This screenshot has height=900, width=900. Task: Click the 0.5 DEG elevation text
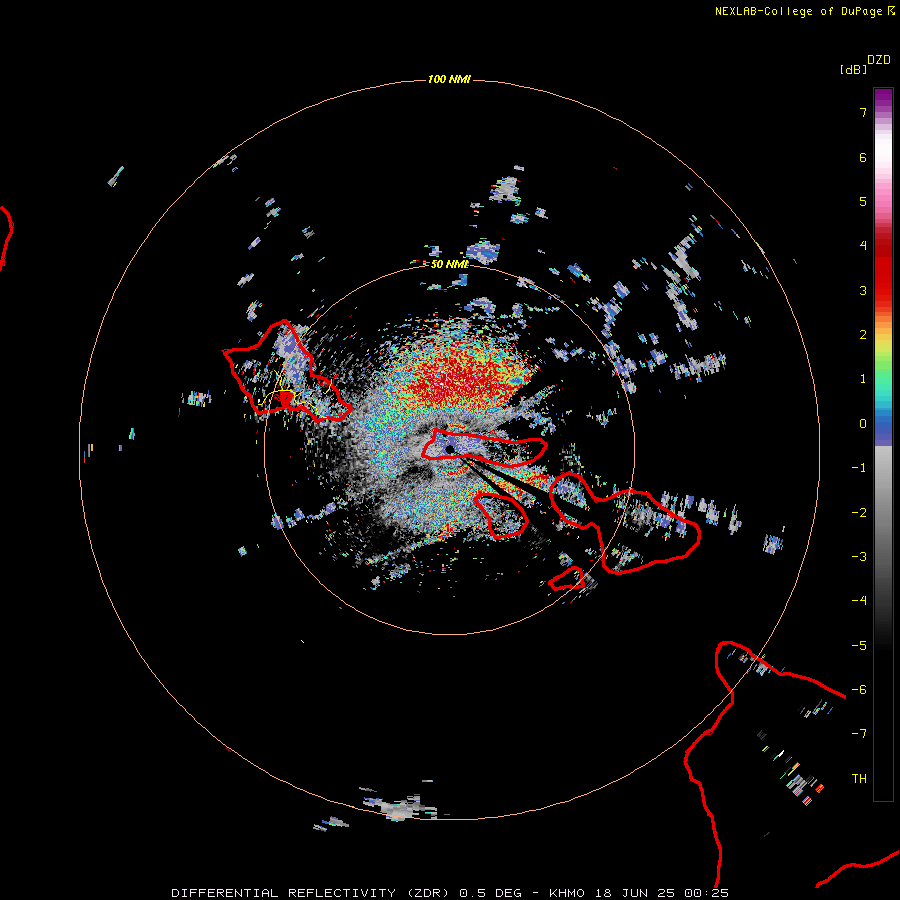tap(490, 893)
